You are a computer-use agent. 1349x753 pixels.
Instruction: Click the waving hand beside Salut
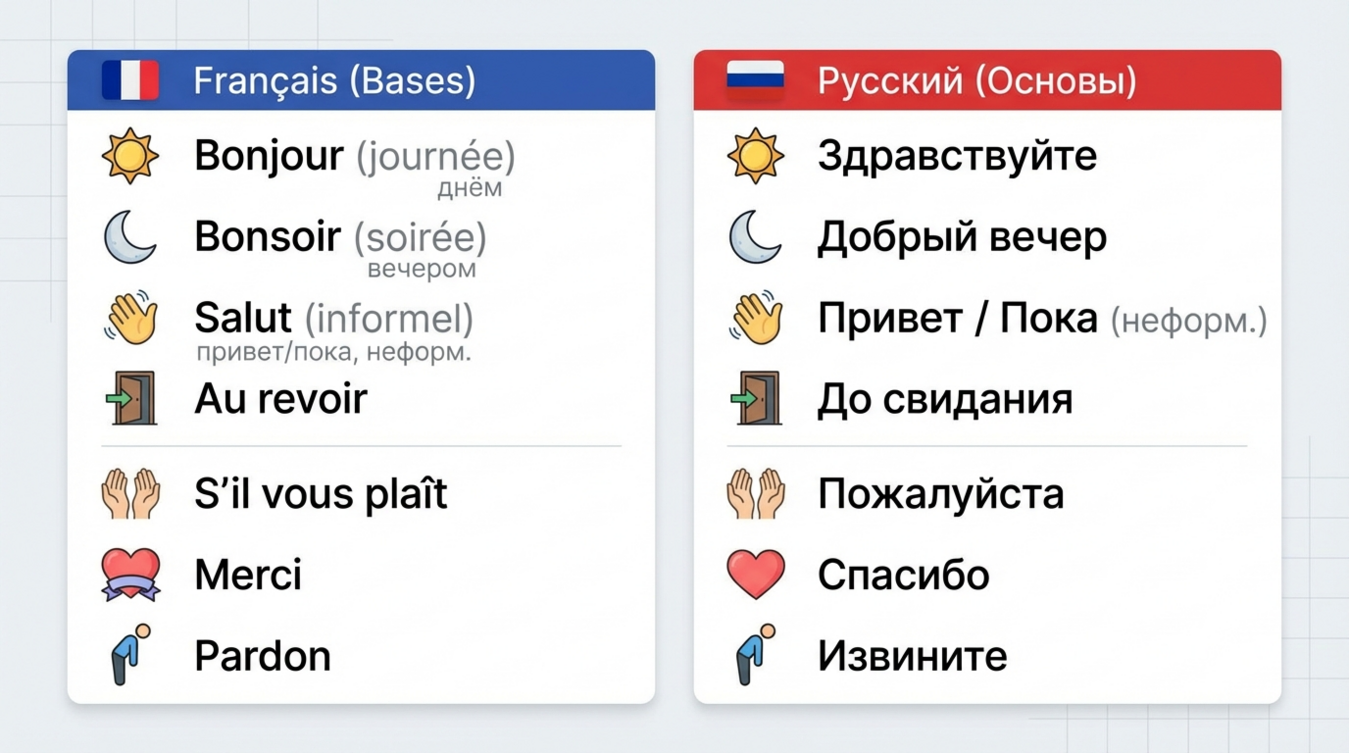coord(131,318)
